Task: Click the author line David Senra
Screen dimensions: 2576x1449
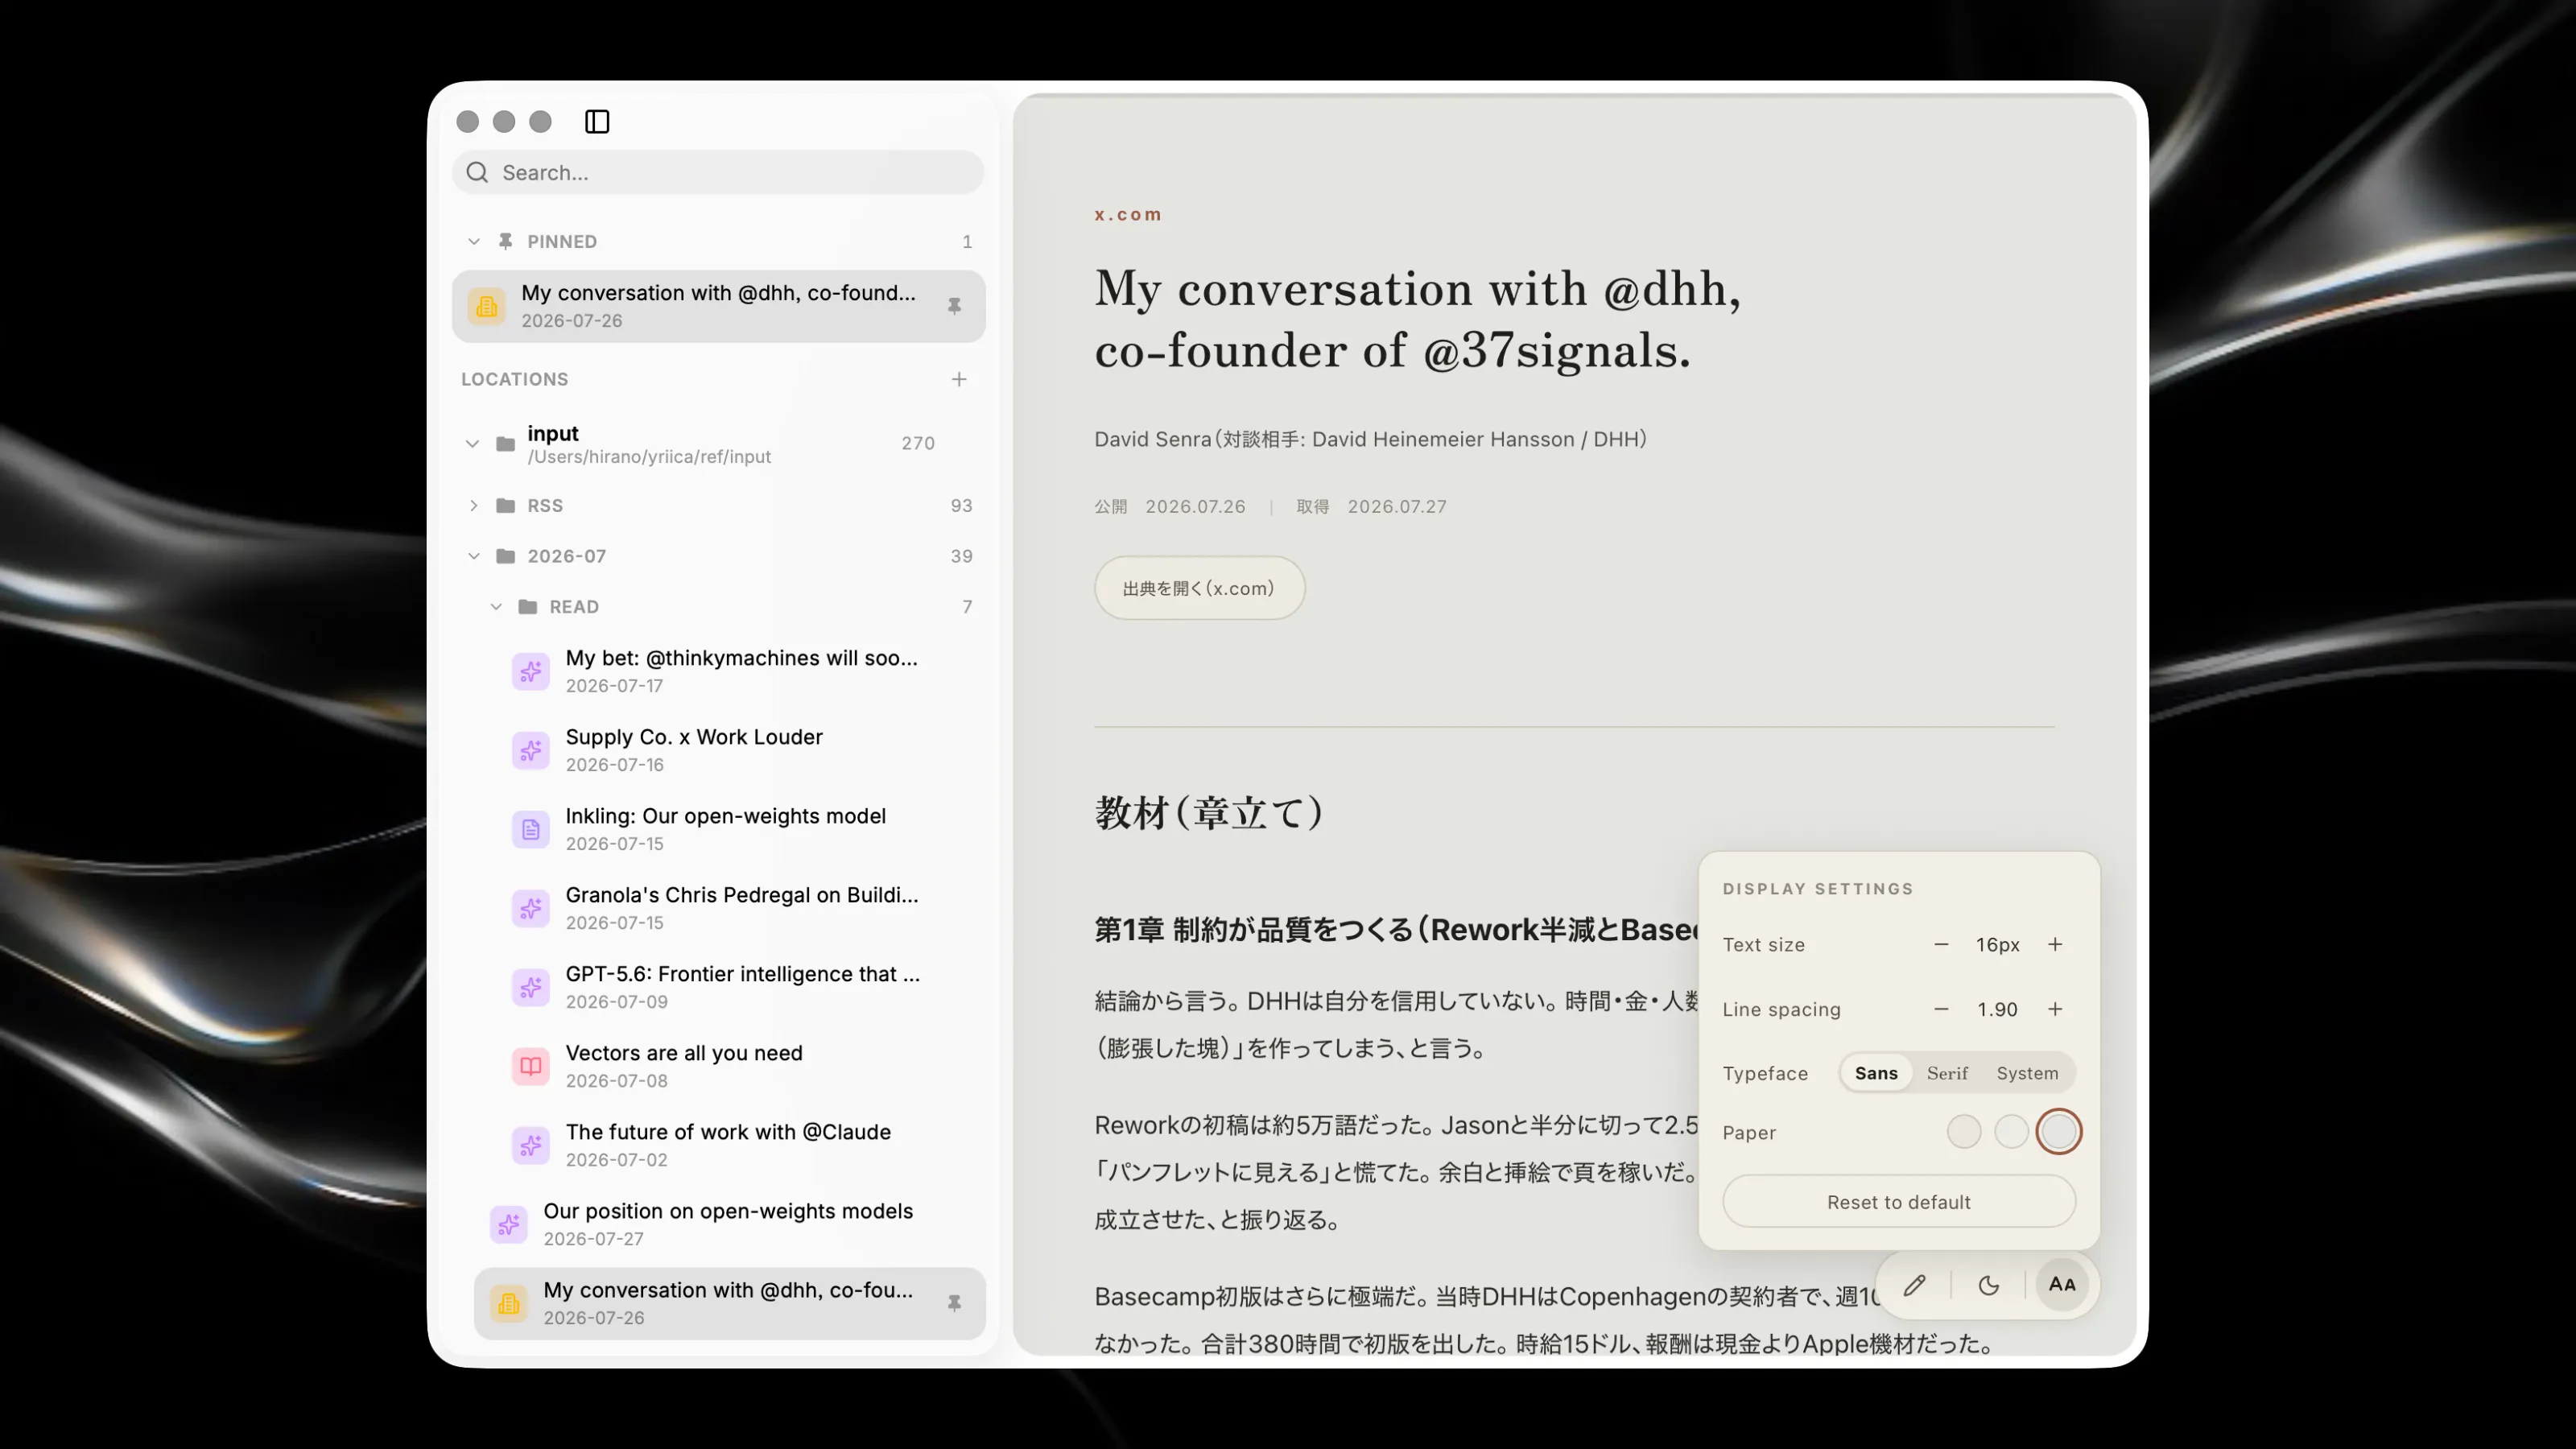Action: (1370, 439)
